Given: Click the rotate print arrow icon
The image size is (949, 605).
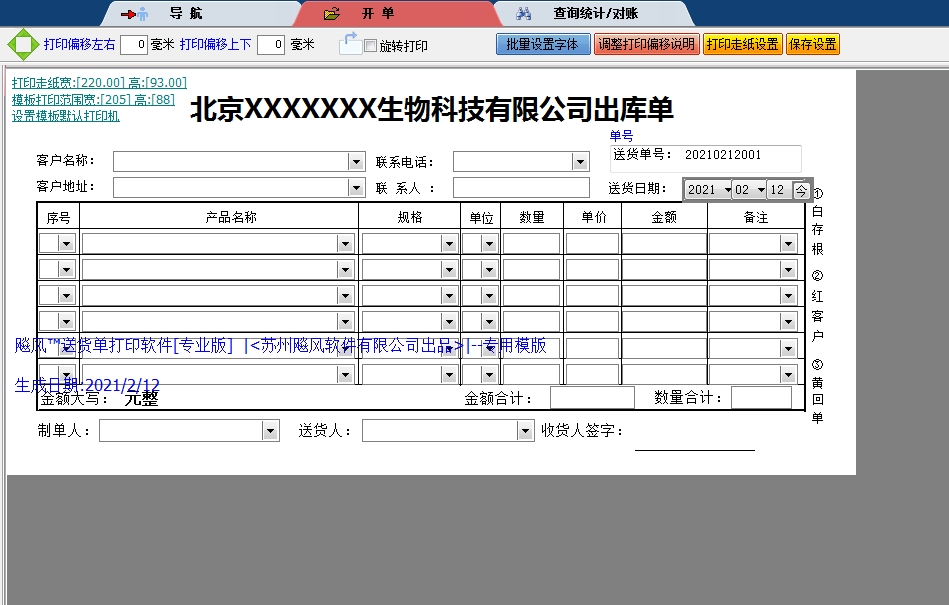Looking at the screenshot, I should tap(349, 43).
